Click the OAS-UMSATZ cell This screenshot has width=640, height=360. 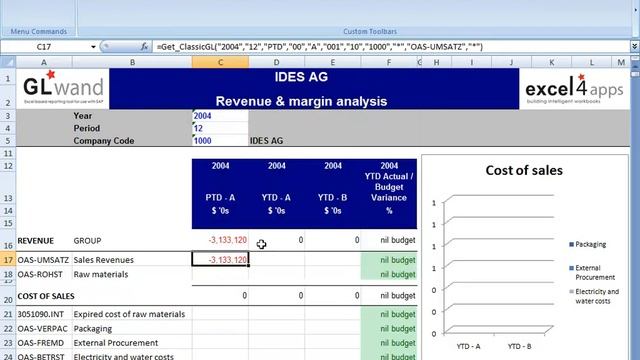(44, 260)
